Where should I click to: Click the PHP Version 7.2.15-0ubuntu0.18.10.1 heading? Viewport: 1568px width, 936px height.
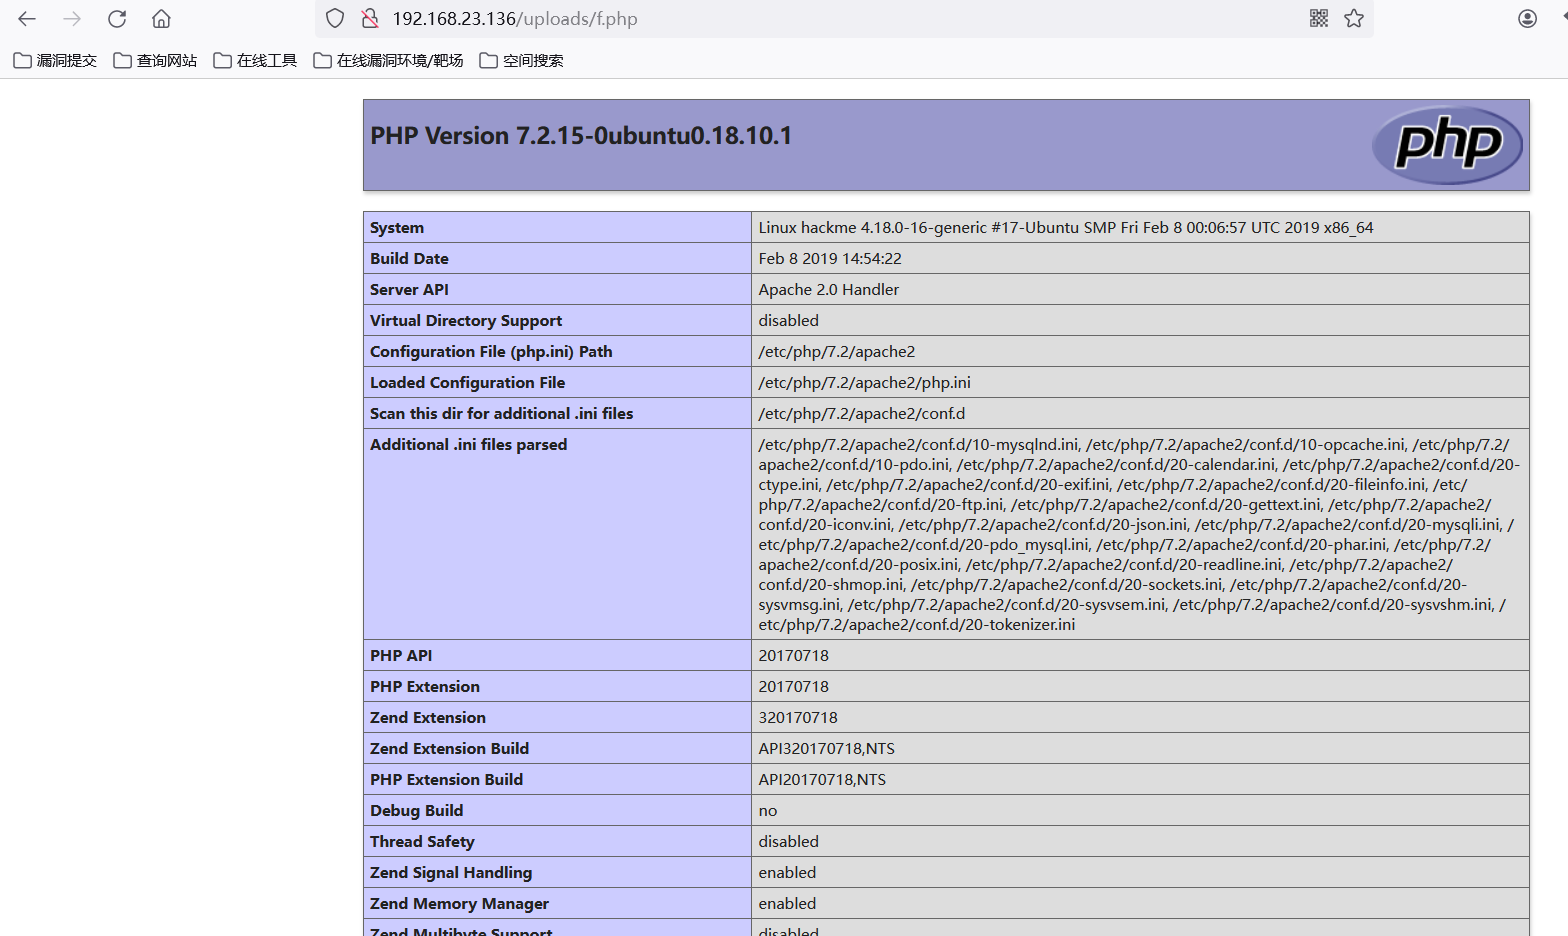pos(581,136)
